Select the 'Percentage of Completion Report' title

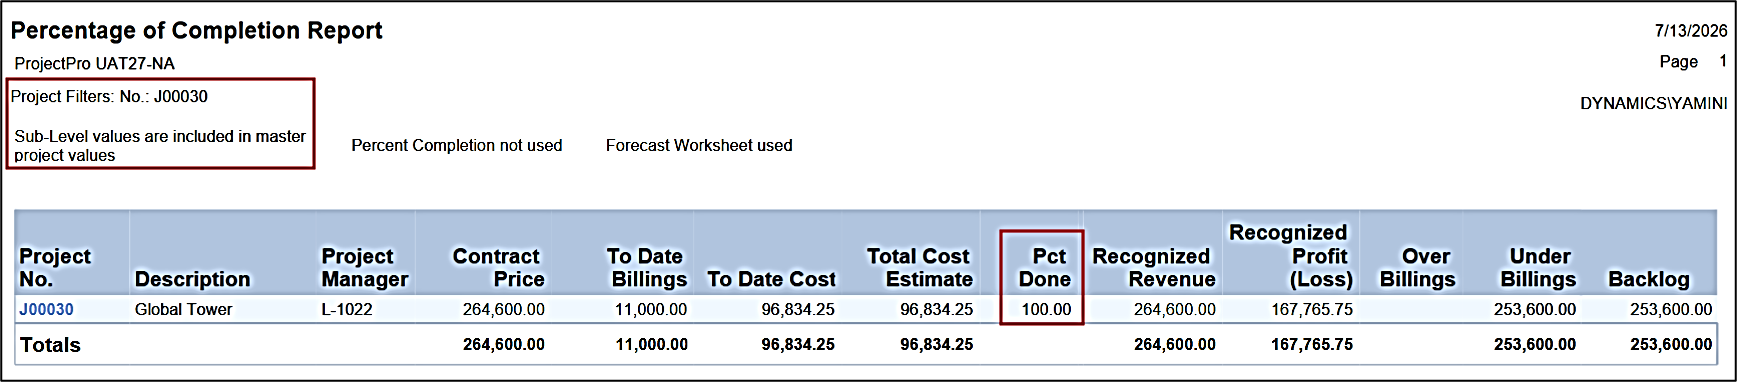point(197,31)
